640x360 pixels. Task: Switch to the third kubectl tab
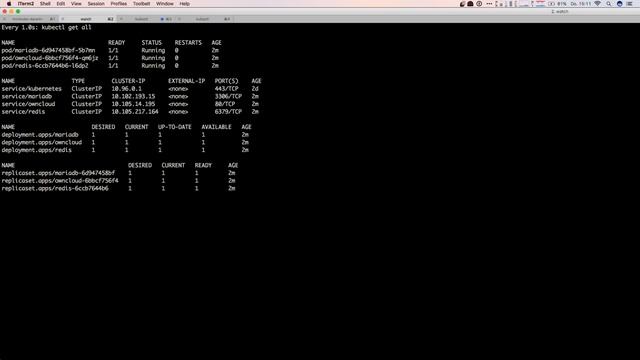coord(147,19)
